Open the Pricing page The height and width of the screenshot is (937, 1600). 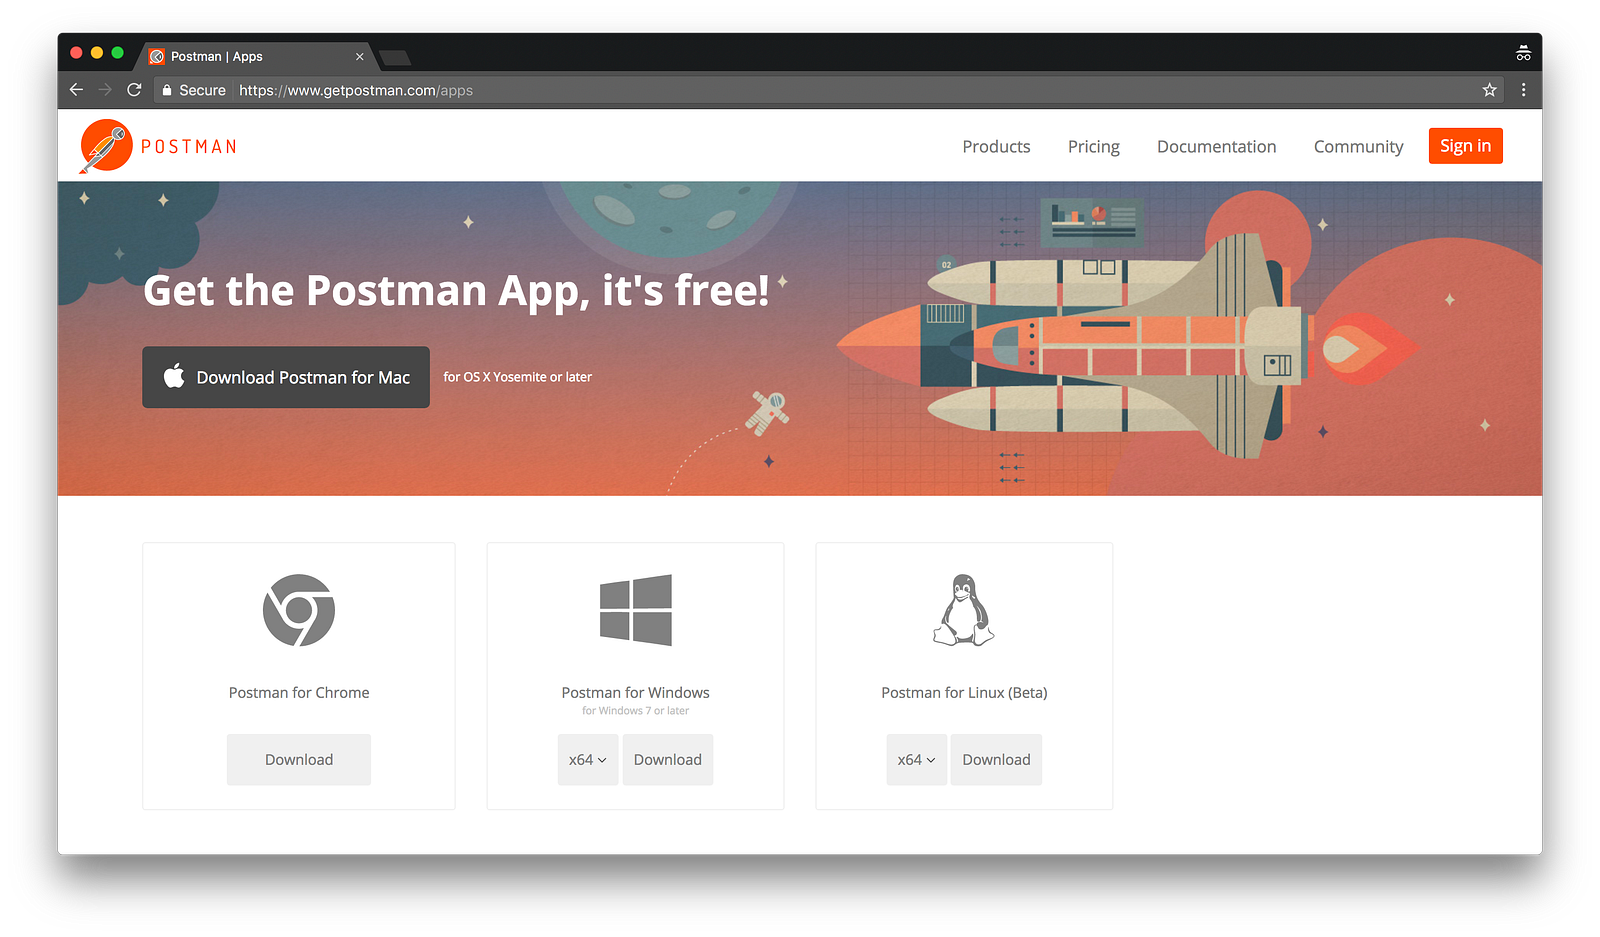[1094, 146]
